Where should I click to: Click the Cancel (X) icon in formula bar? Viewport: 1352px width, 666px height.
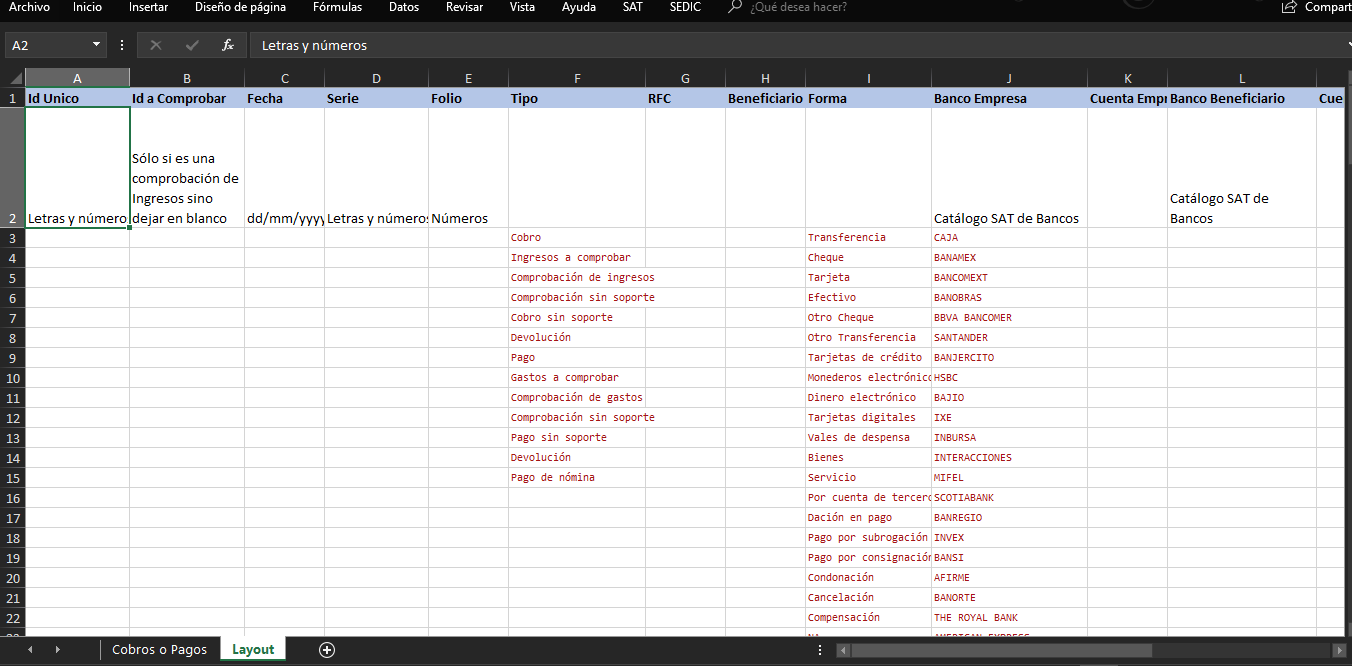point(156,45)
